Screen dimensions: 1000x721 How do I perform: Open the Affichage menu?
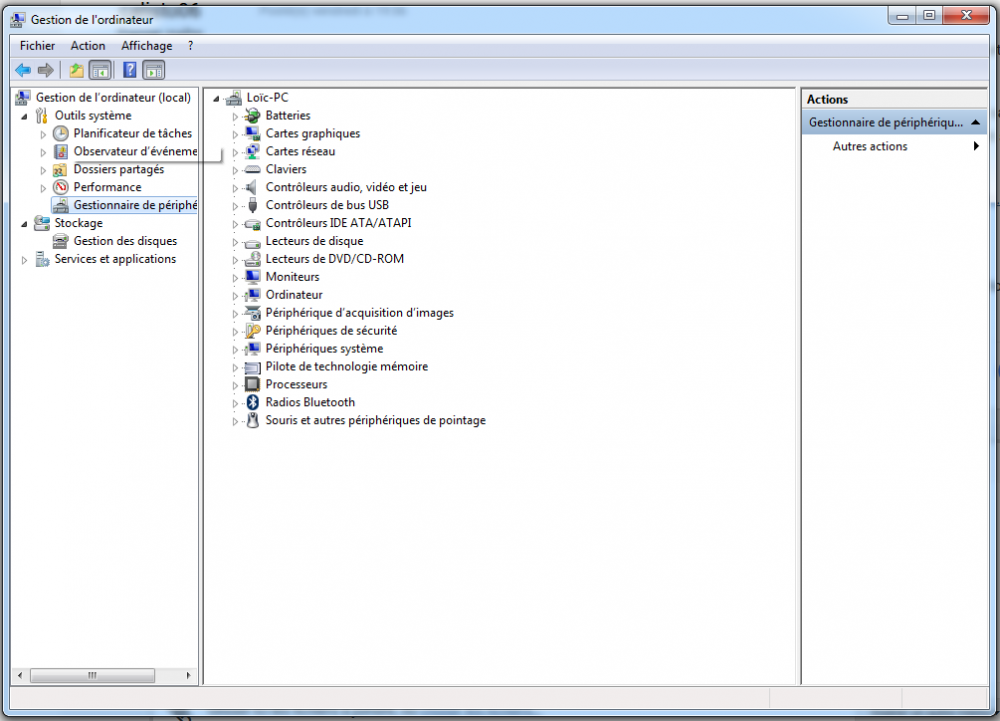coord(146,46)
